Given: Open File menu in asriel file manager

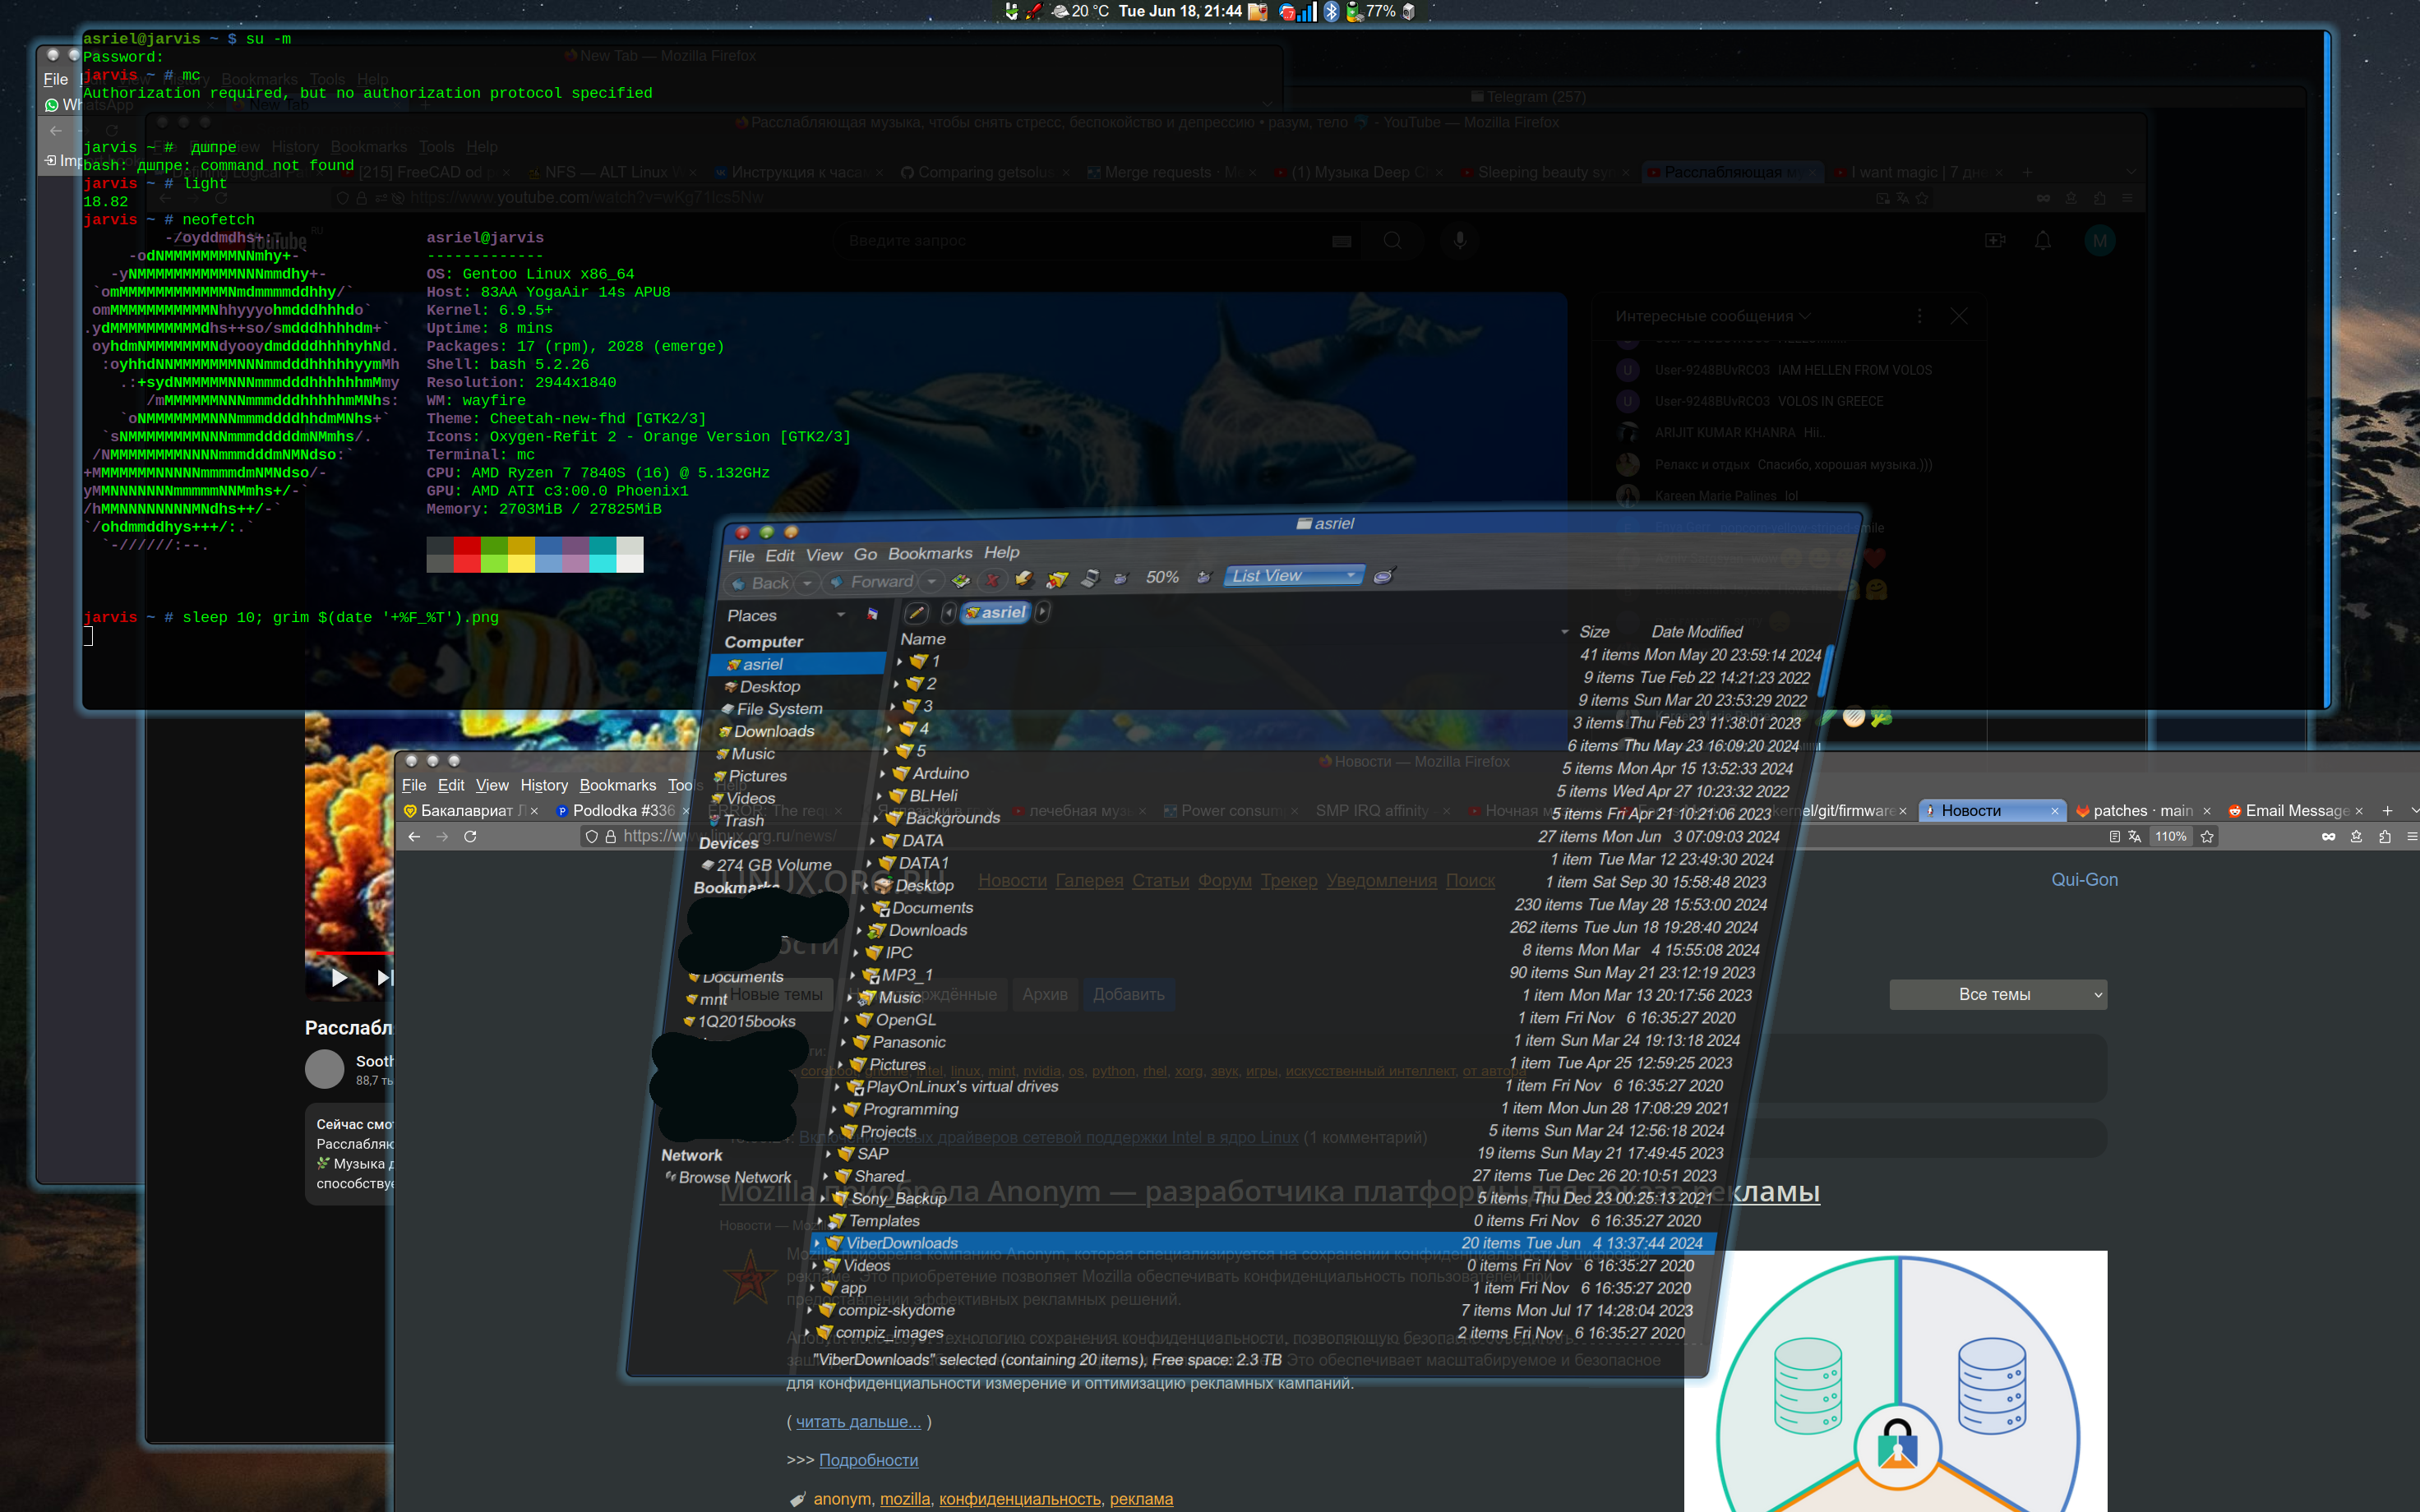Looking at the screenshot, I should [x=741, y=556].
